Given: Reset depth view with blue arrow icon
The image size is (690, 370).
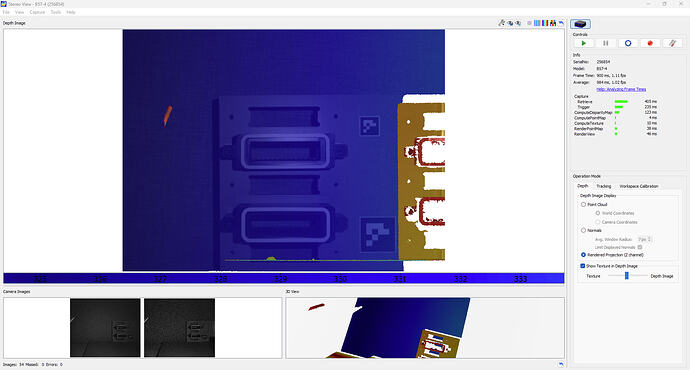Looking at the screenshot, I should 561,23.
